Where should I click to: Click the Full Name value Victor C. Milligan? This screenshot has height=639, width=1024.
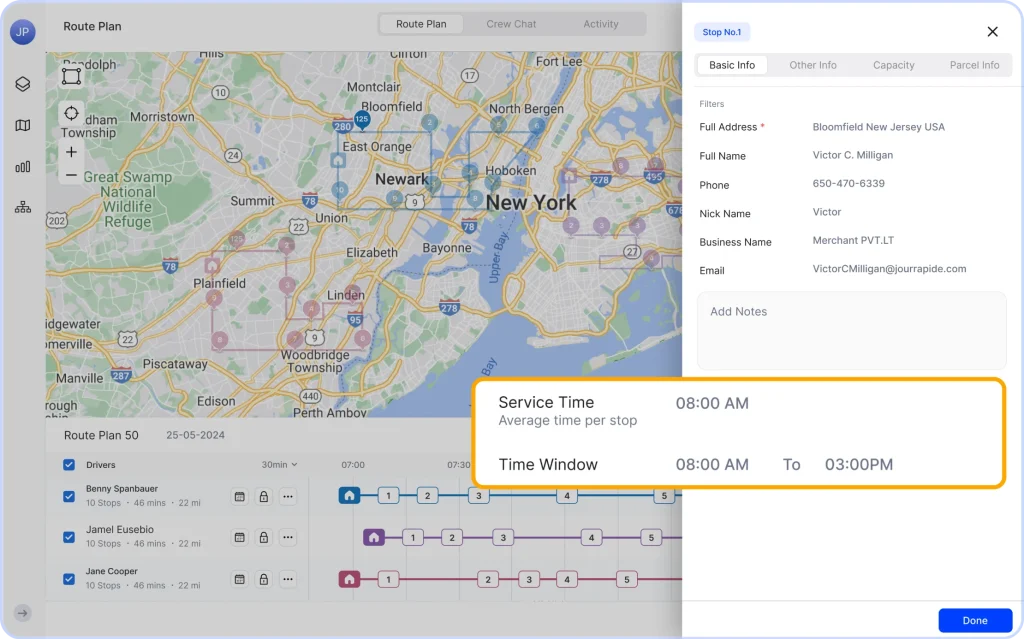pos(852,156)
